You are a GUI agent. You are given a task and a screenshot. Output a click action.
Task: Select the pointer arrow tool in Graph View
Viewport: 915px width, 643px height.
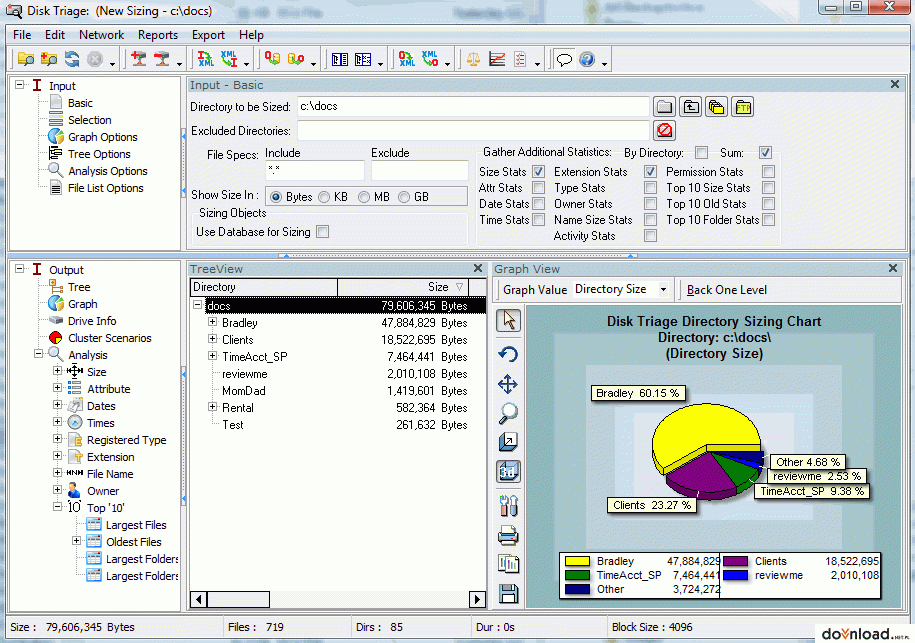pos(508,320)
